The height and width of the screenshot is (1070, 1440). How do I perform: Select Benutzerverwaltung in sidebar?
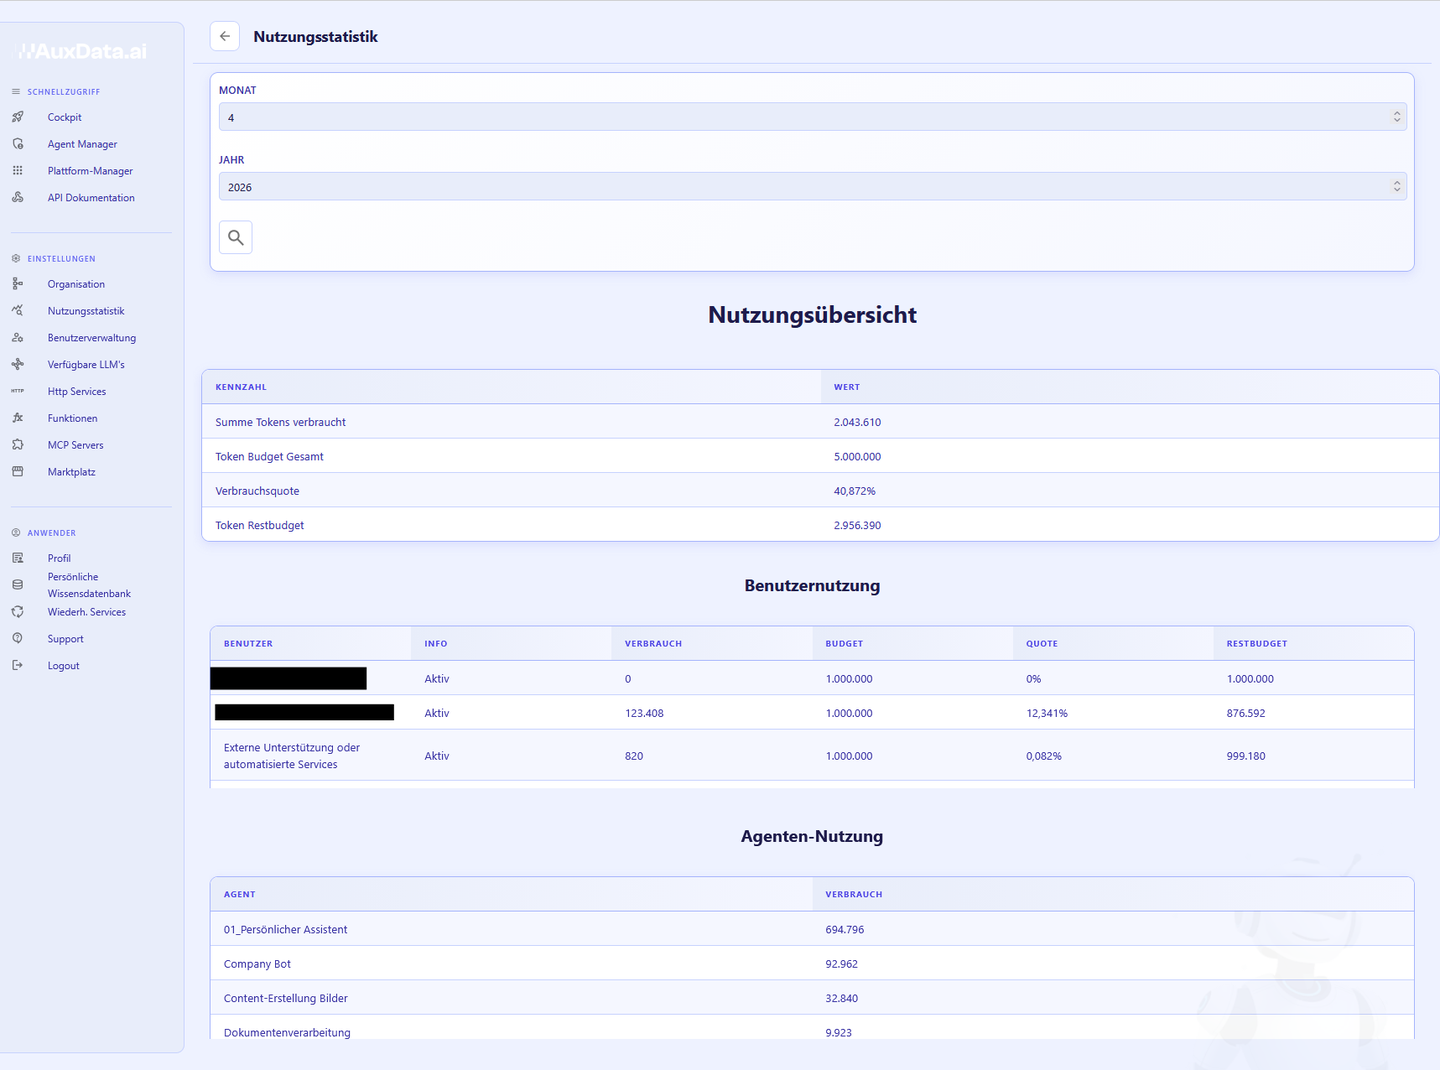click(92, 338)
